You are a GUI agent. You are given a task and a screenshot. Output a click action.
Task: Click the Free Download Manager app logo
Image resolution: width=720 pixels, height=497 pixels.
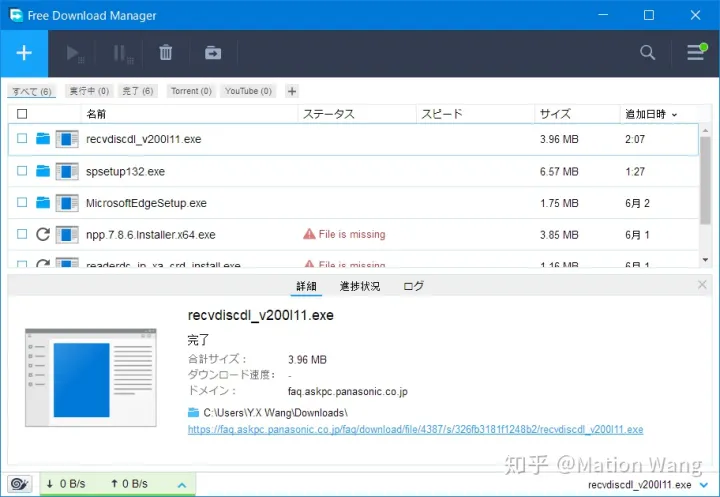point(16,15)
